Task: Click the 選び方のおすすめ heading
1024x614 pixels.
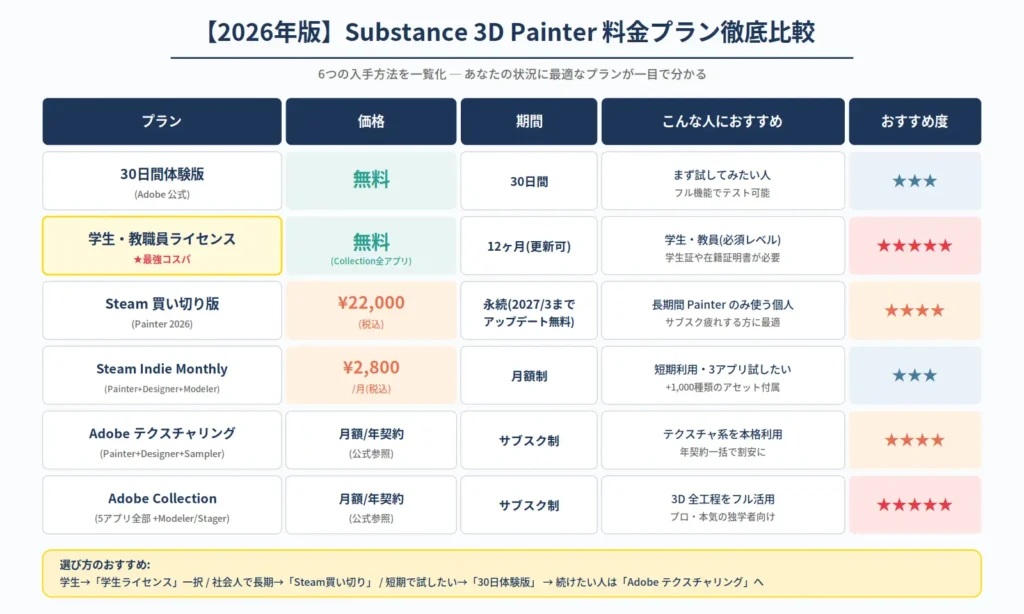Action: click(x=104, y=564)
